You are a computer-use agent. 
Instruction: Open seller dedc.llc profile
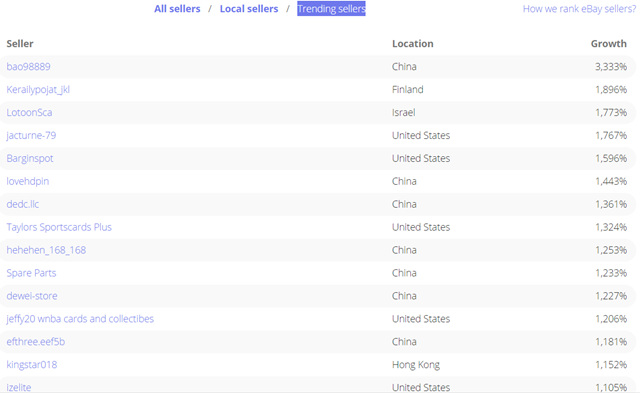(x=23, y=204)
